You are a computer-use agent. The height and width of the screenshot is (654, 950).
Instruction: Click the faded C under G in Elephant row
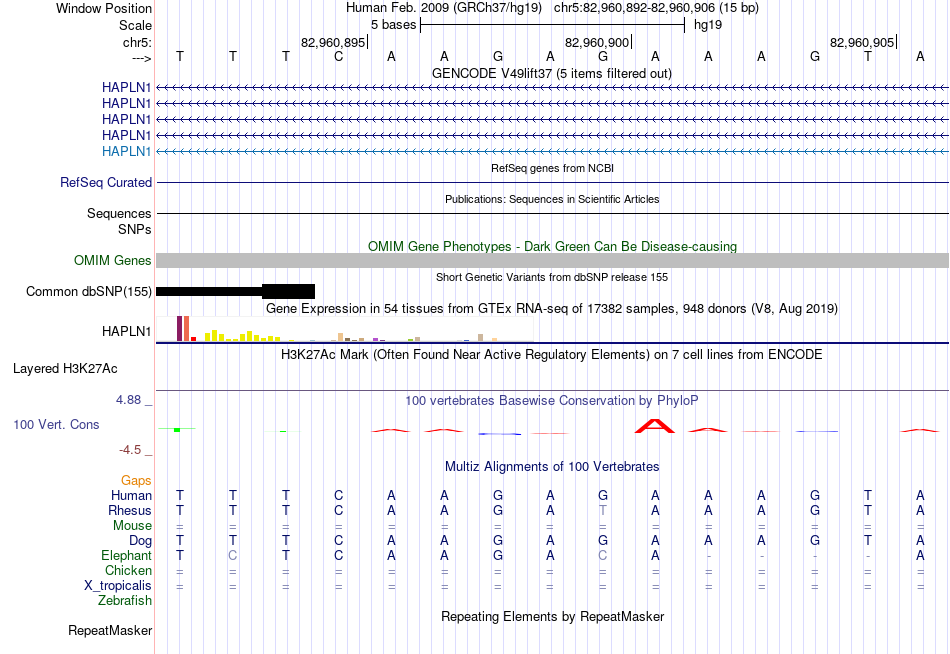[x=603, y=556]
